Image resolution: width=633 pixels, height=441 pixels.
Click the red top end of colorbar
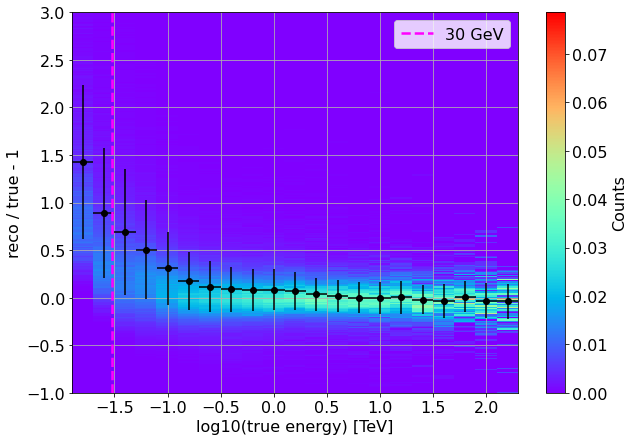tap(555, 16)
